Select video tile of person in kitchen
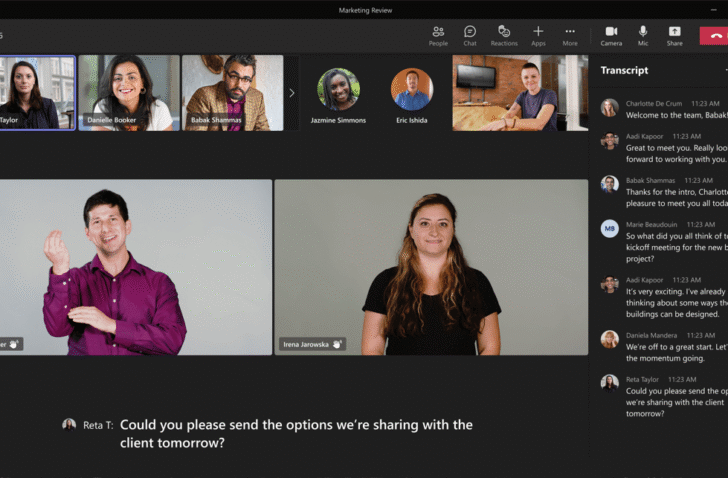 coord(520,93)
